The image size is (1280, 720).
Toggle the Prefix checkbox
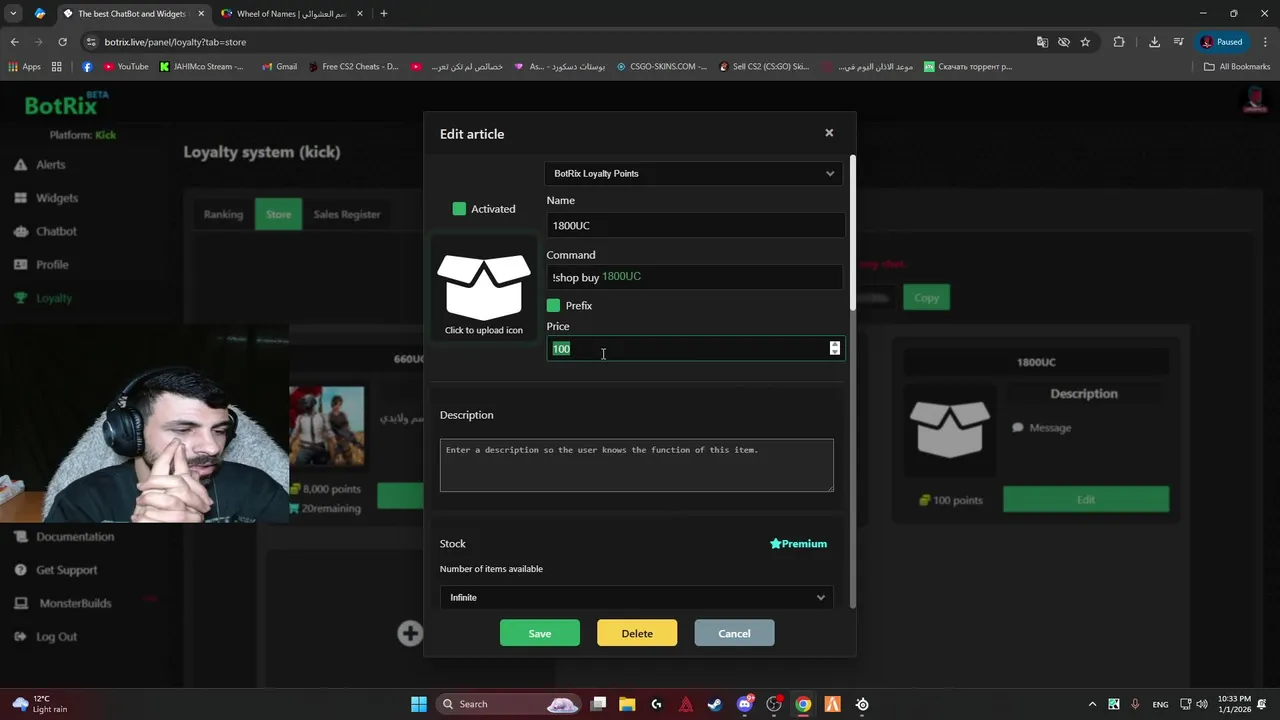553,305
